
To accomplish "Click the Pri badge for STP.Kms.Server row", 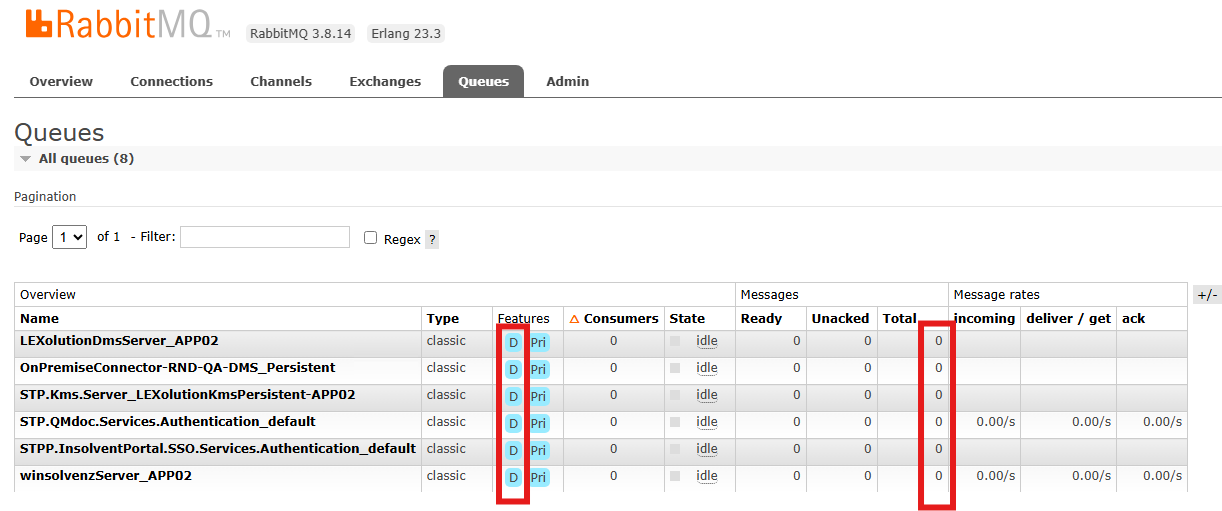I will click(x=538, y=396).
